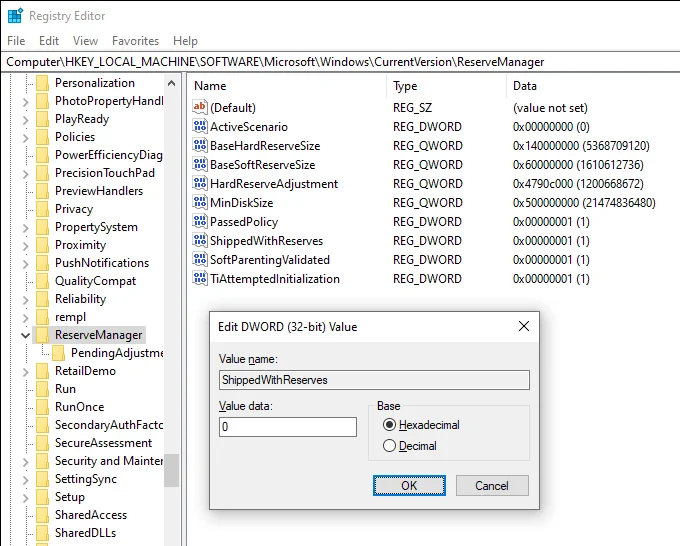Click the BaseHardReserveSize value icon

tap(199, 145)
